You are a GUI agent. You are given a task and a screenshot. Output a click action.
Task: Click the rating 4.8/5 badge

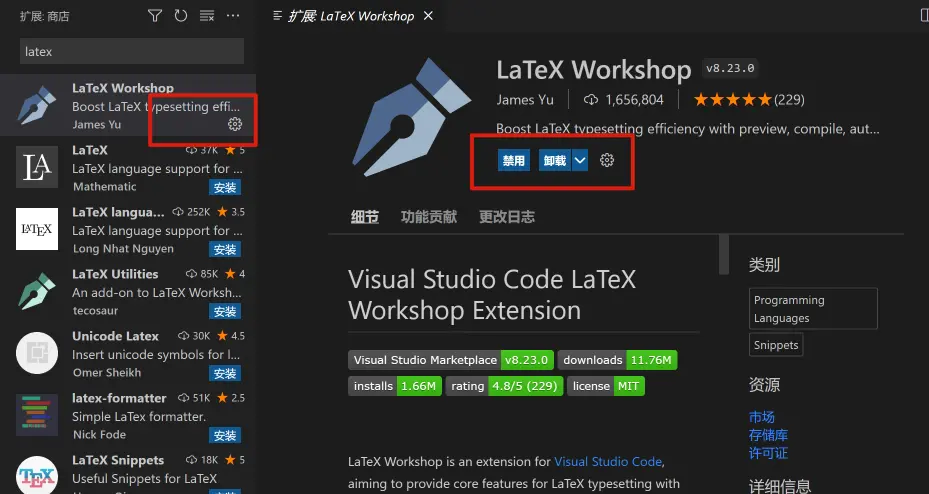(504, 386)
